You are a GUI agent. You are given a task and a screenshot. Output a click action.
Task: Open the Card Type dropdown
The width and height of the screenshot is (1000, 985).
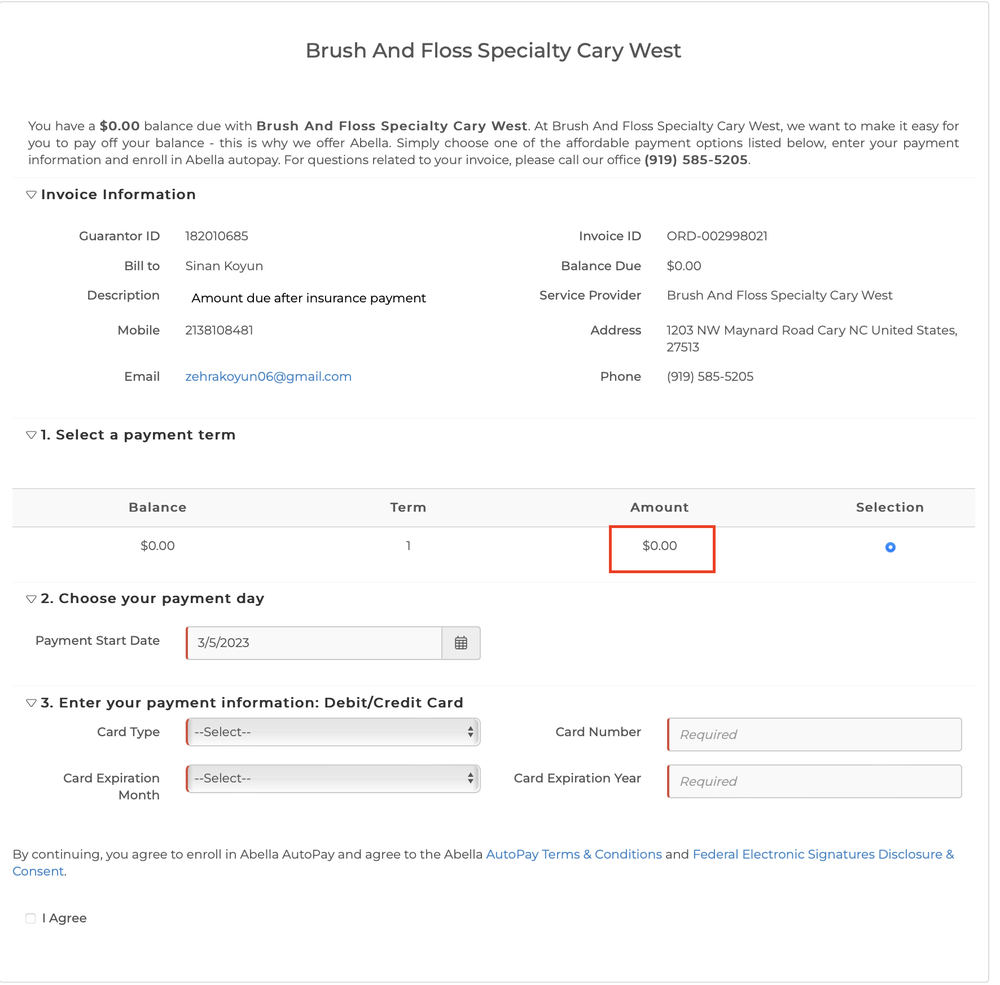[333, 732]
